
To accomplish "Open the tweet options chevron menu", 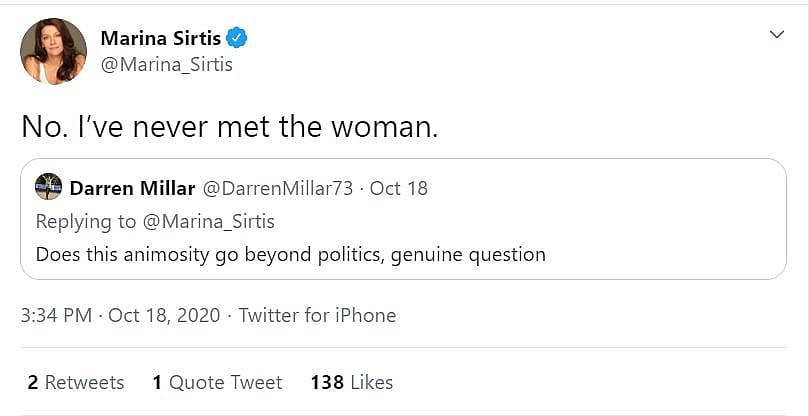I will 776,35.
